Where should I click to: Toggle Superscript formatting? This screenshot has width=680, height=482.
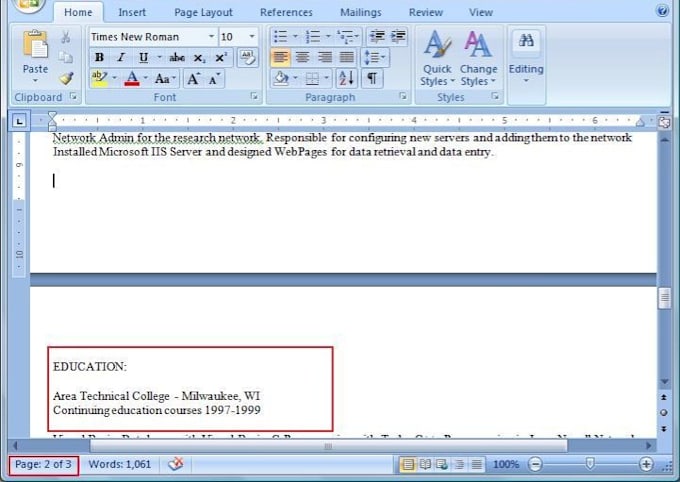point(221,57)
